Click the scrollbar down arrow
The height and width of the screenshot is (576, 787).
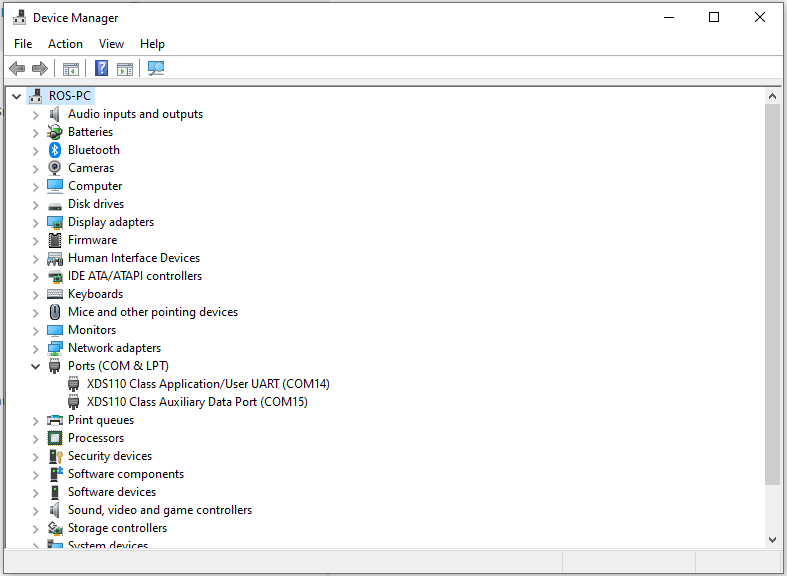tap(772, 540)
